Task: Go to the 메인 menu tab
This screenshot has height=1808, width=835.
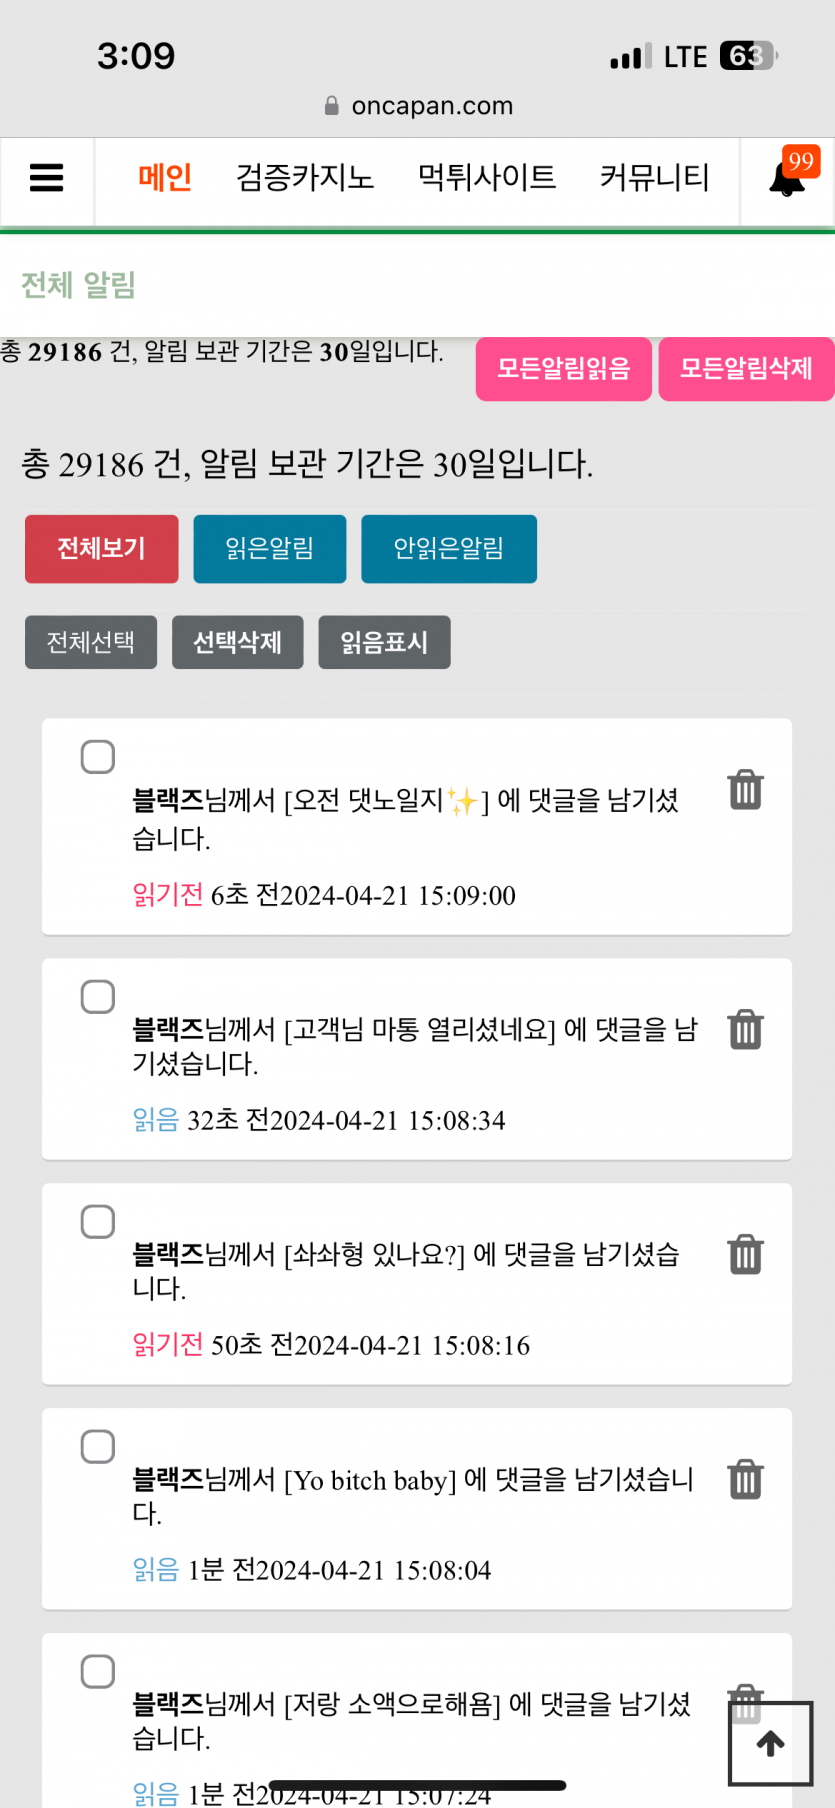Action: 165,178
